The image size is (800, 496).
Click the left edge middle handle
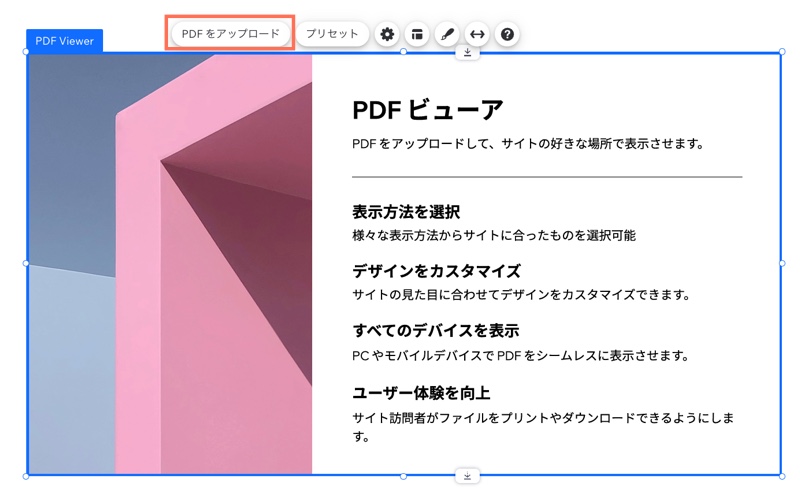(26, 263)
